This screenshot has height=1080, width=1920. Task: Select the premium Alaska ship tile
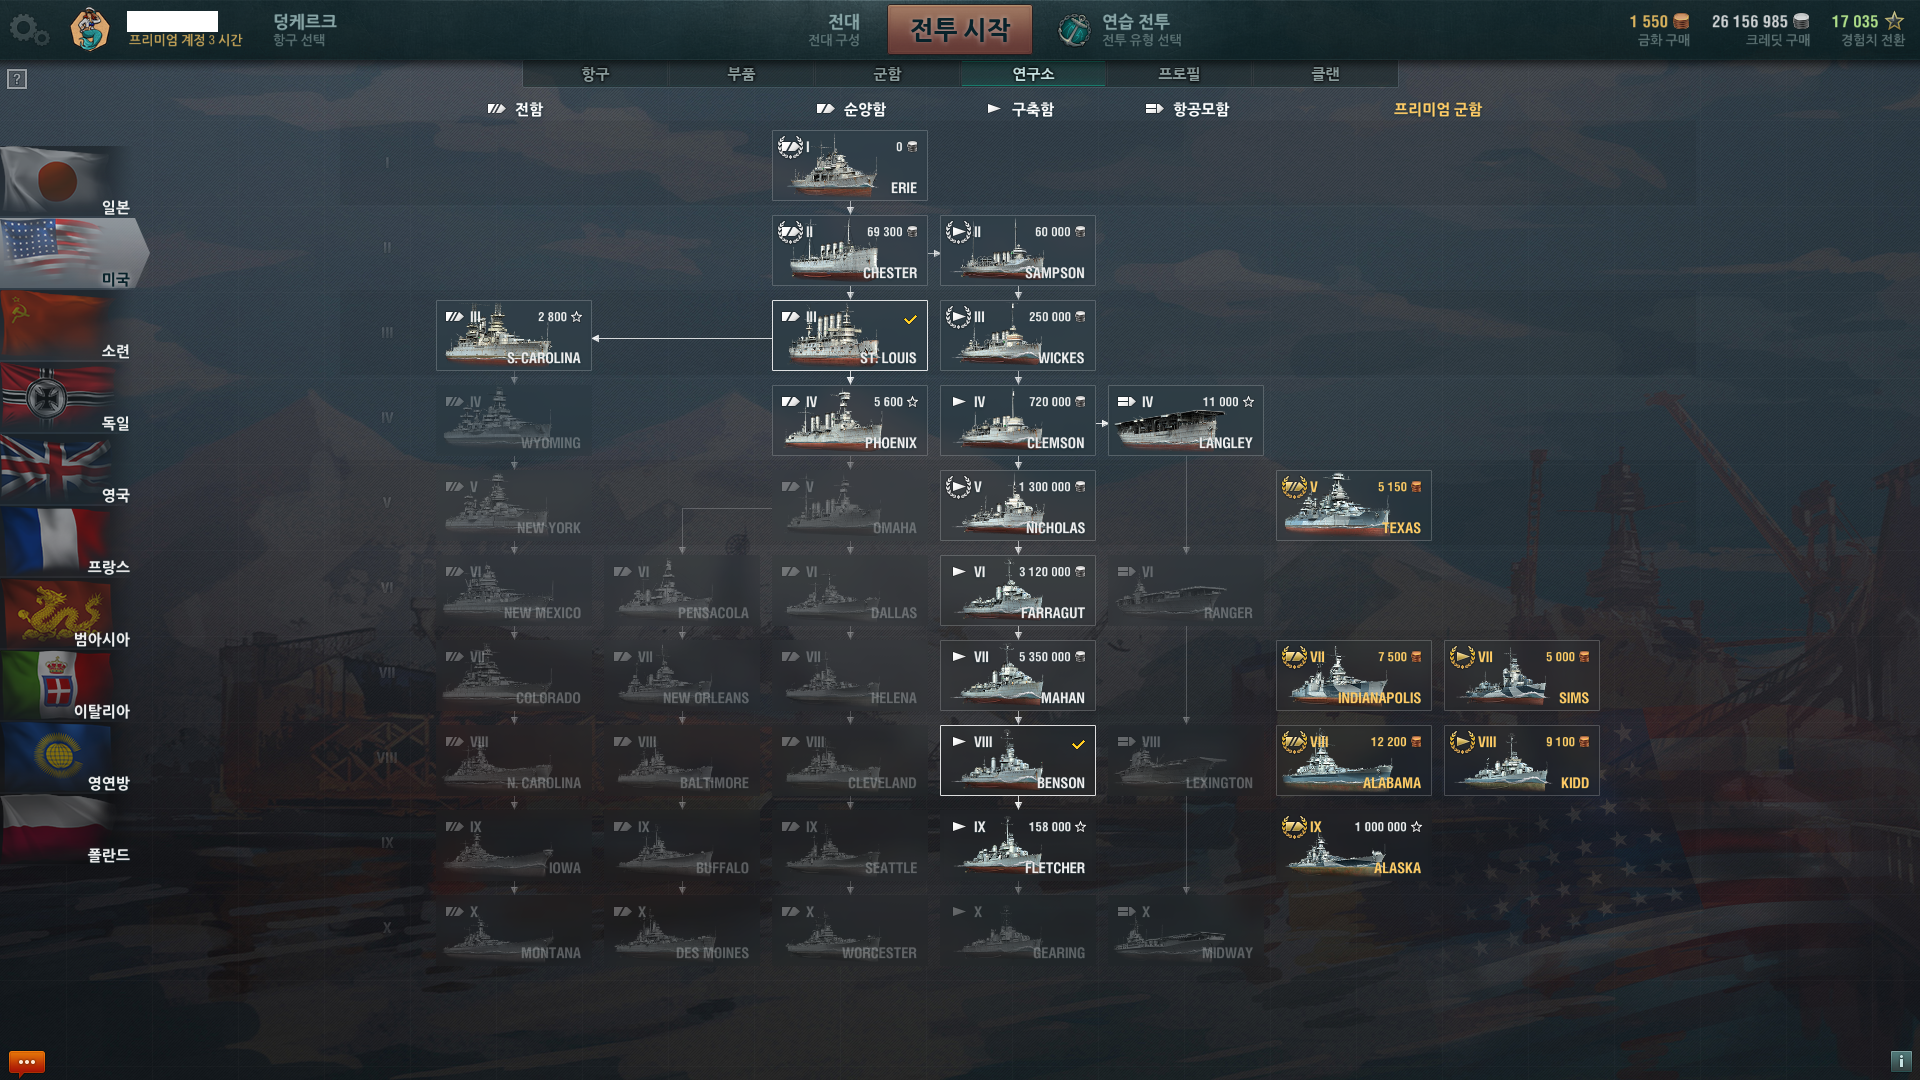click(x=1354, y=846)
